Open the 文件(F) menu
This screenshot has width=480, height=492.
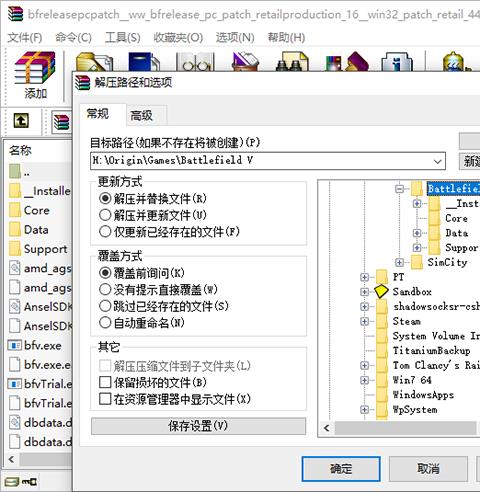[25, 37]
